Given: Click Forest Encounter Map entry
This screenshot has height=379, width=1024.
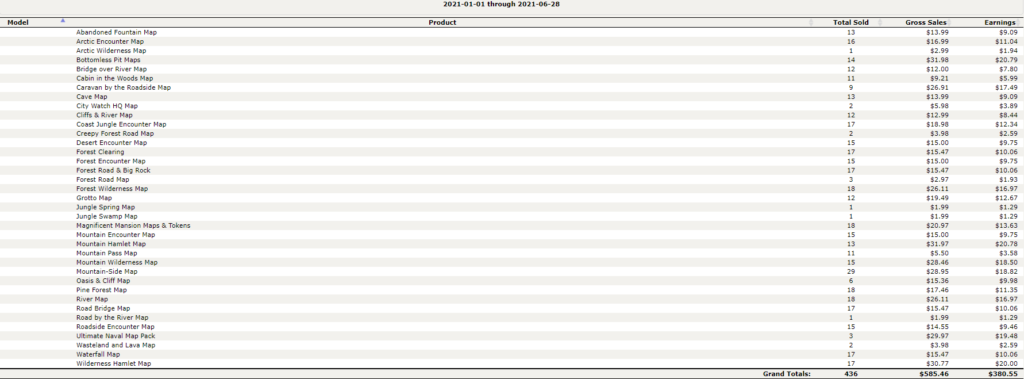Looking at the screenshot, I should (110, 161).
